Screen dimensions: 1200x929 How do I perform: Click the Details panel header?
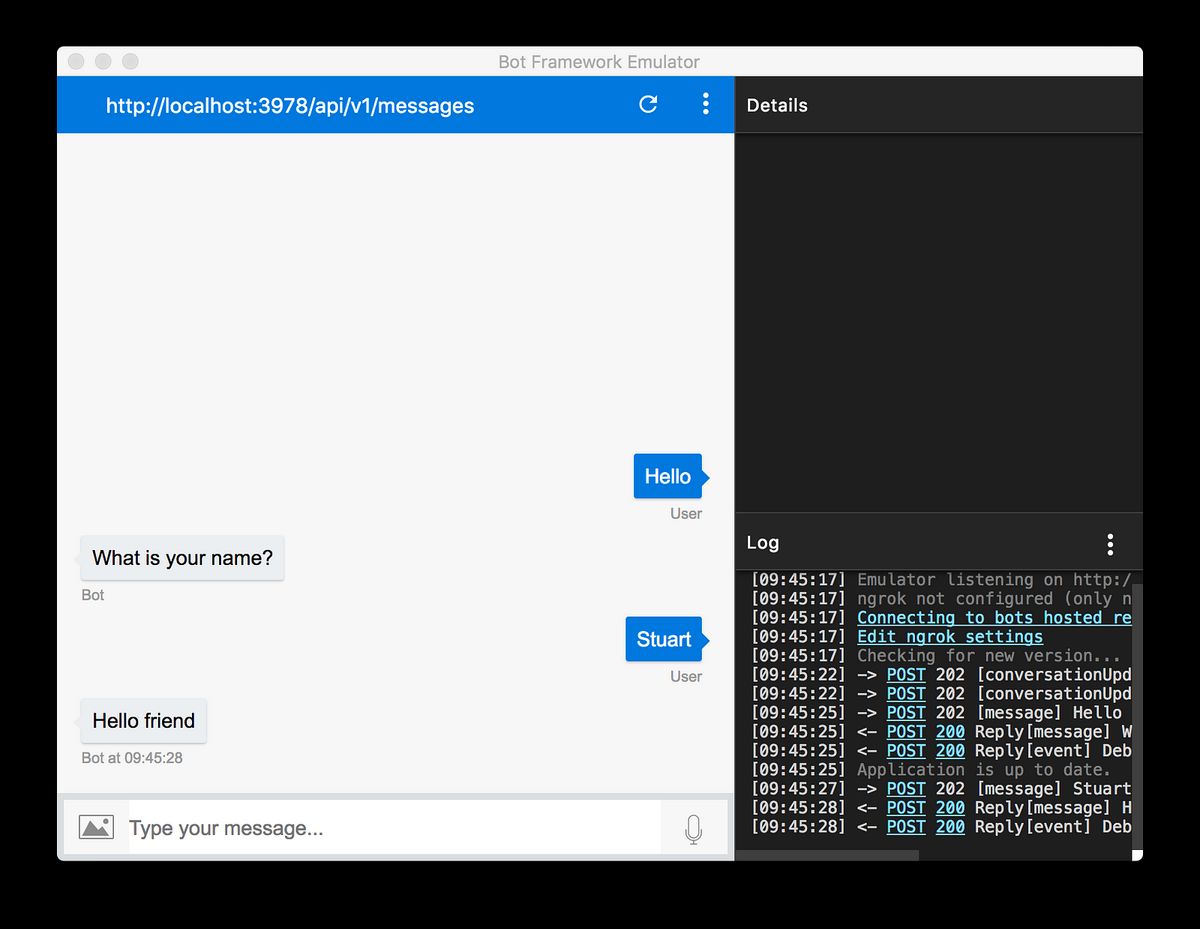(939, 105)
